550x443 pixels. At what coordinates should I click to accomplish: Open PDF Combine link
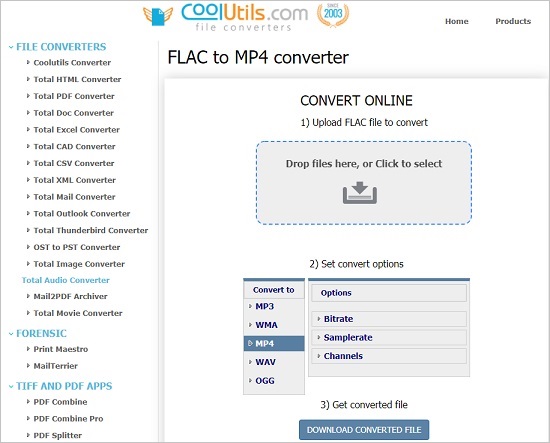click(60, 402)
